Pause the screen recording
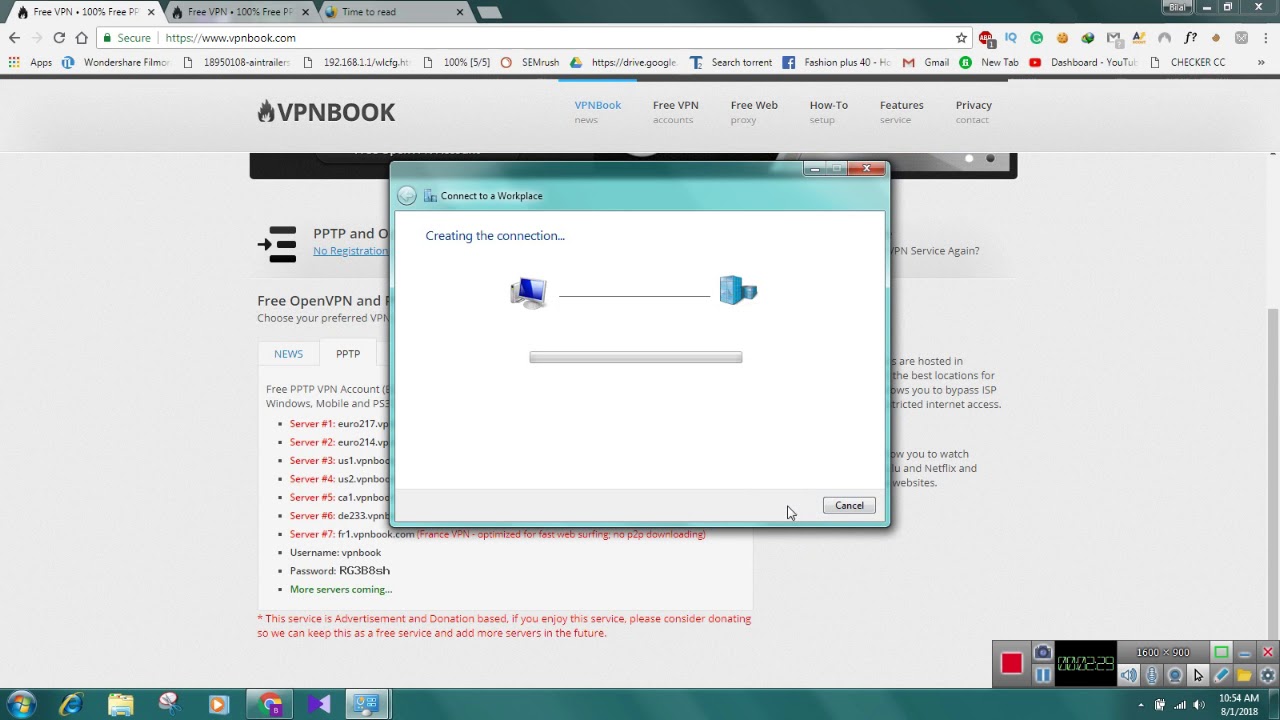The width and height of the screenshot is (1280, 720). 1042,675
